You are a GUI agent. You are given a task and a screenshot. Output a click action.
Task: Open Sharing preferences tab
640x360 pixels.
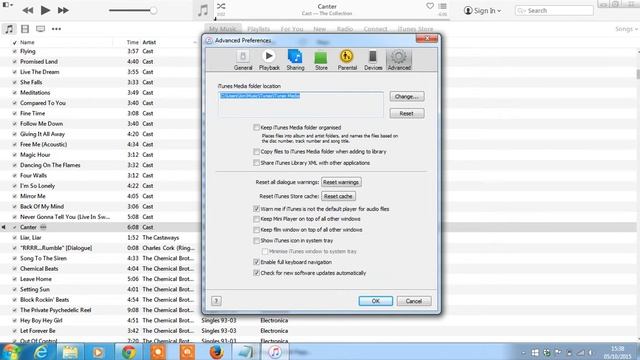[x=295, y=60]
